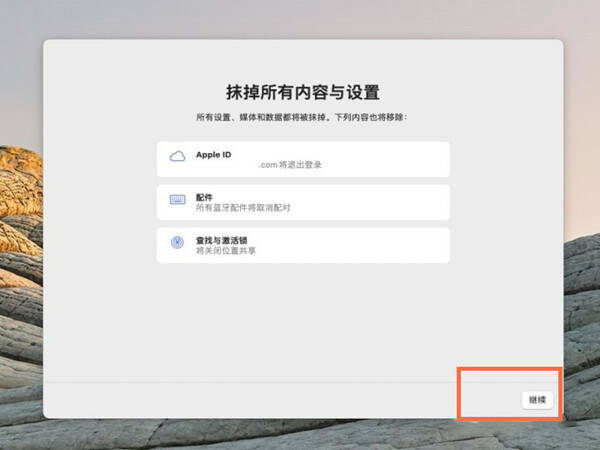
Task: Click '将关闭位置共享' description text
Action: 226,251
